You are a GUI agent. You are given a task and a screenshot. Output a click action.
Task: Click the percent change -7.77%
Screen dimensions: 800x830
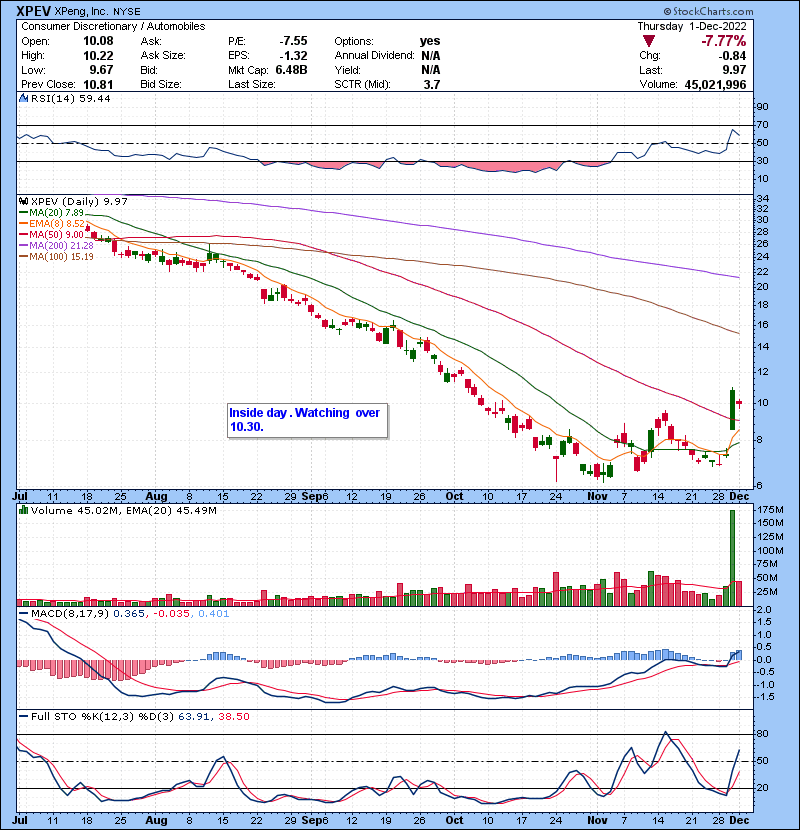[x=724, y=41]
